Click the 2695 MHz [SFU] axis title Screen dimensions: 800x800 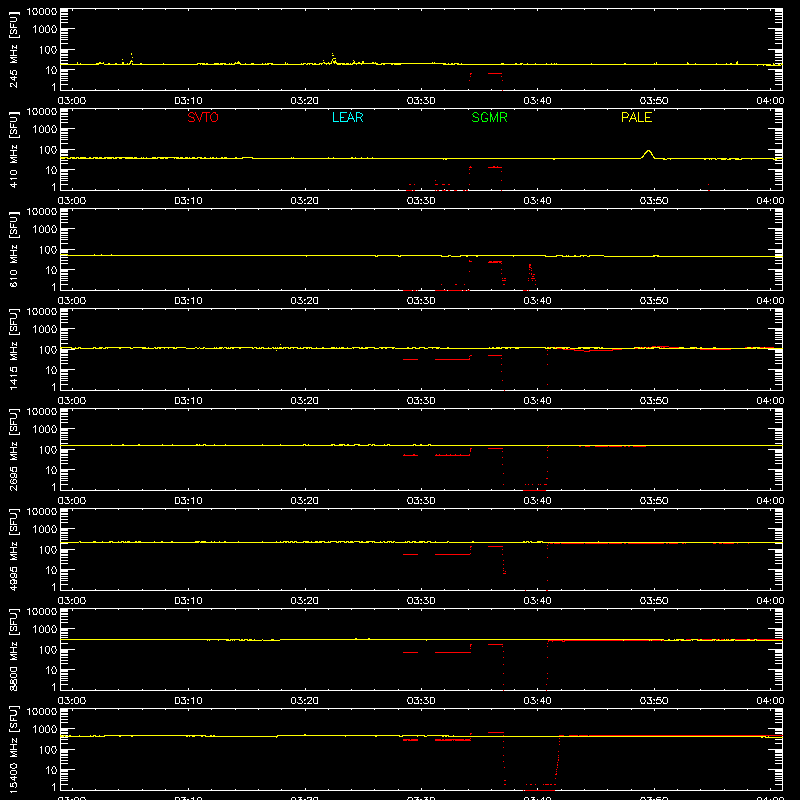click(x=13, y=449)
